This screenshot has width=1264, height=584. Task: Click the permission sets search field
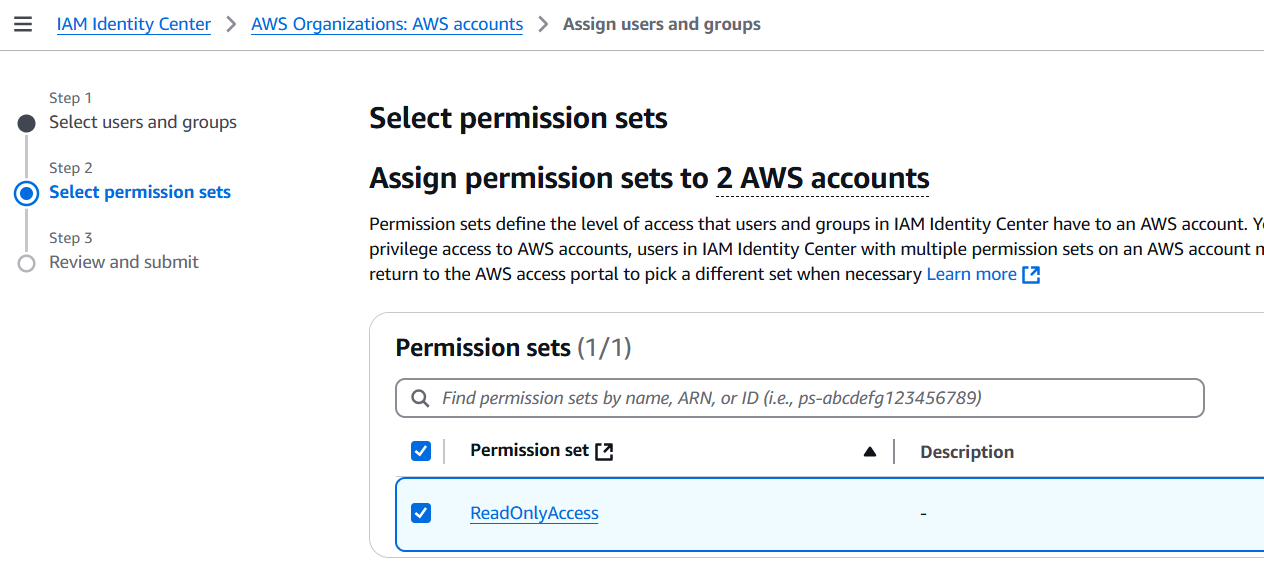click(799, 397)
